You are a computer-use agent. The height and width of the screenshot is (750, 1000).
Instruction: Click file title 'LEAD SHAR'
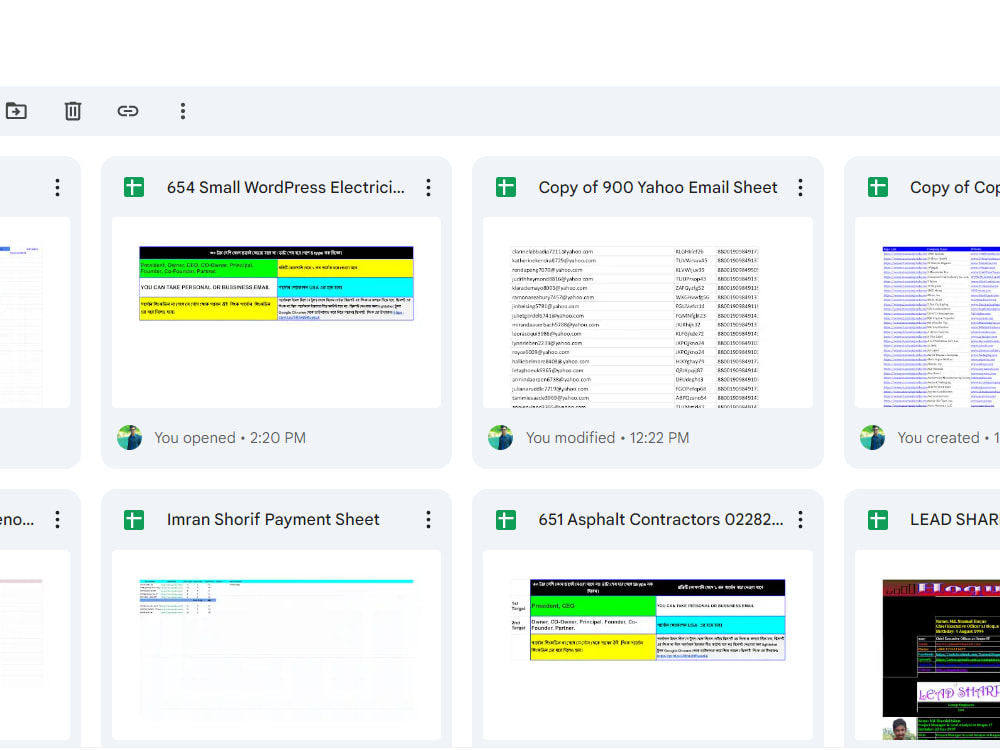[x=955, y=520]
